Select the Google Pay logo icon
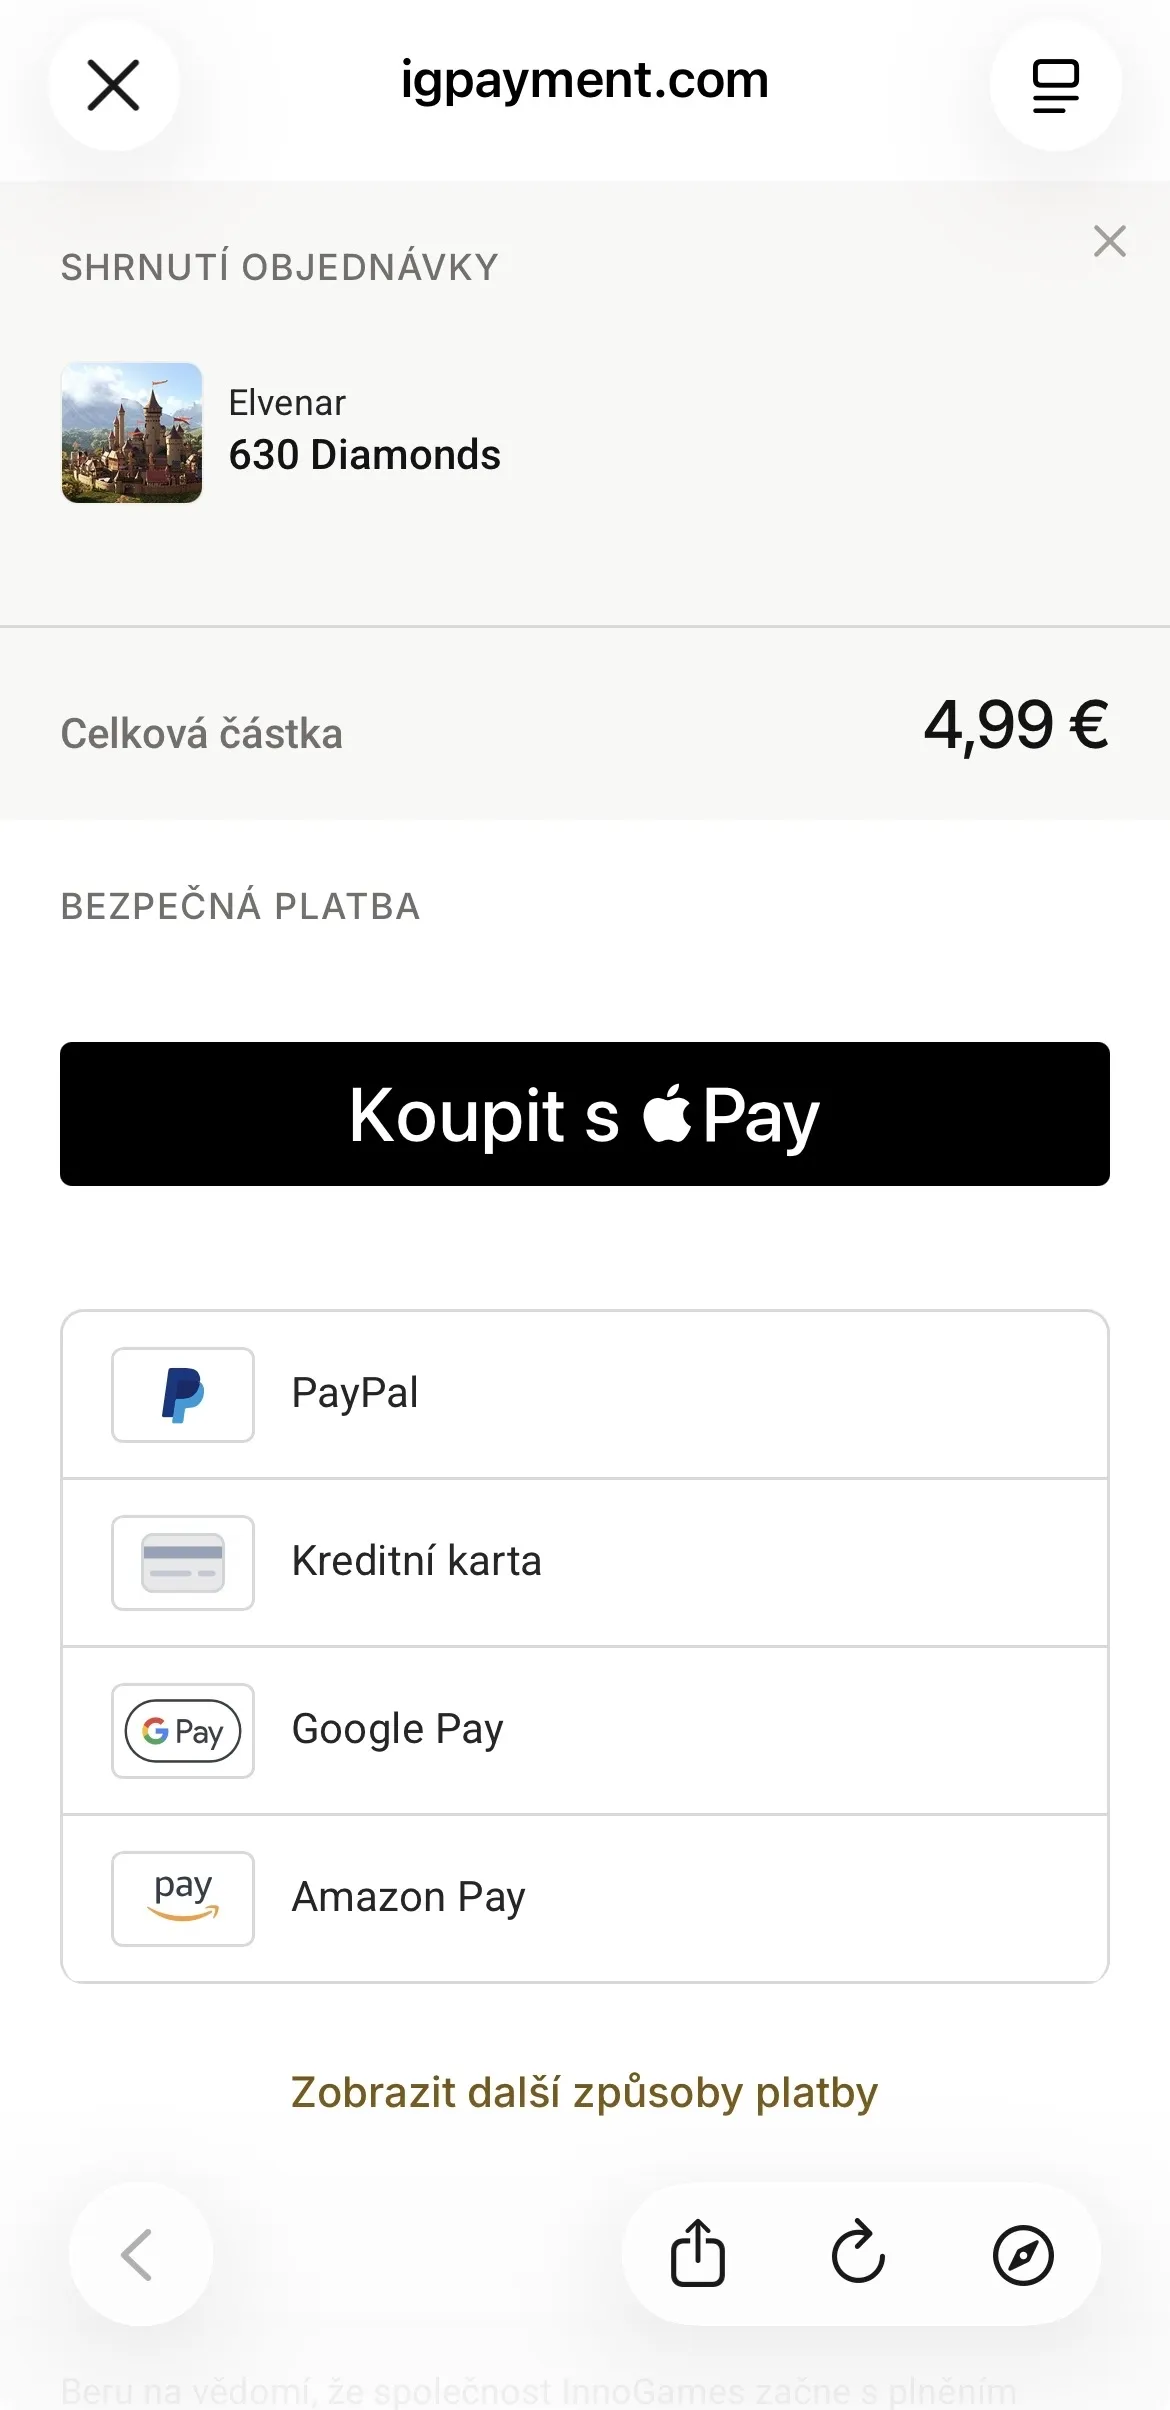This screenshot has width=1170, height=2410. point(183,1731)
